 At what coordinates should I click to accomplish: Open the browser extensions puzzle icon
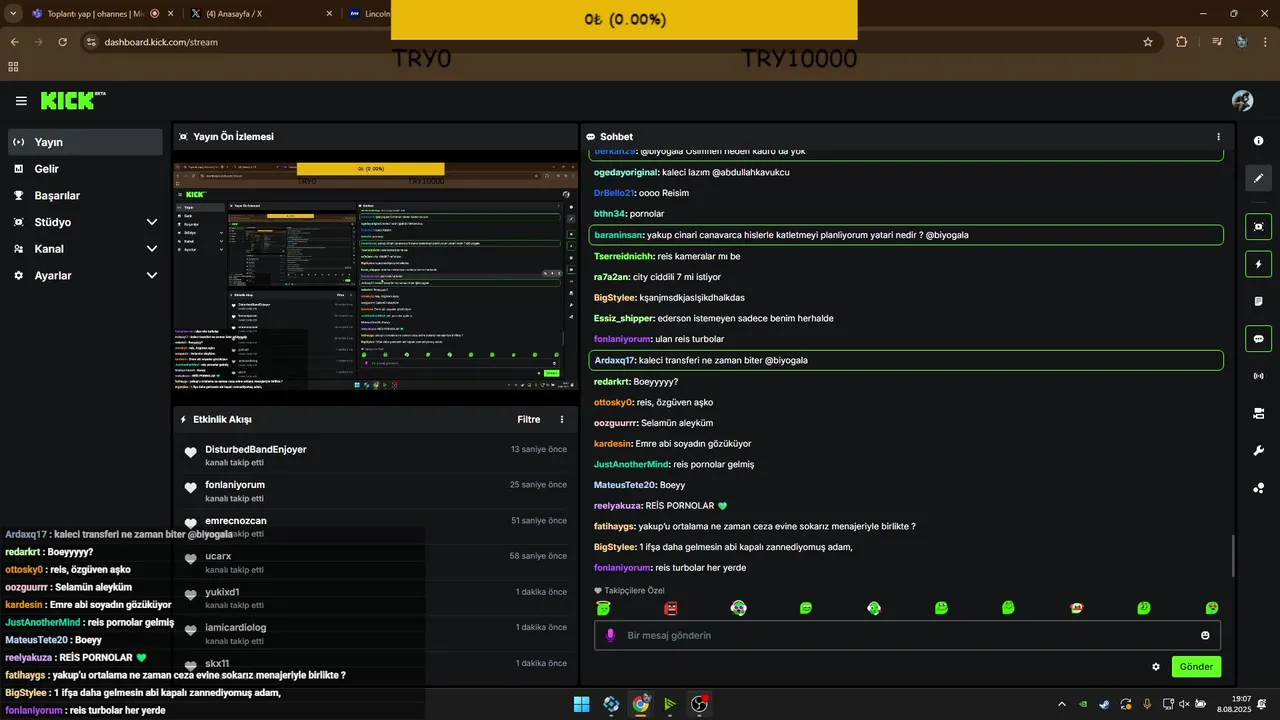coord(1182,42)
